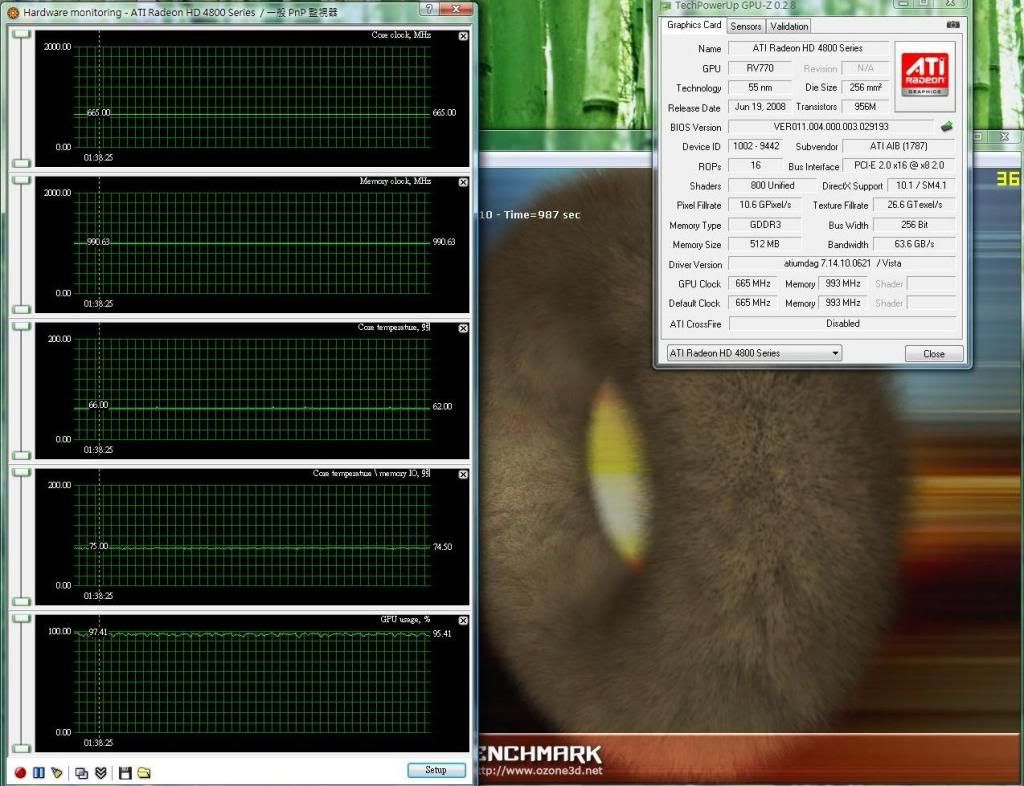Click the DirectX Support field 10.1 / SM4.1
The image size is (1024, 786).
[921, 185]
